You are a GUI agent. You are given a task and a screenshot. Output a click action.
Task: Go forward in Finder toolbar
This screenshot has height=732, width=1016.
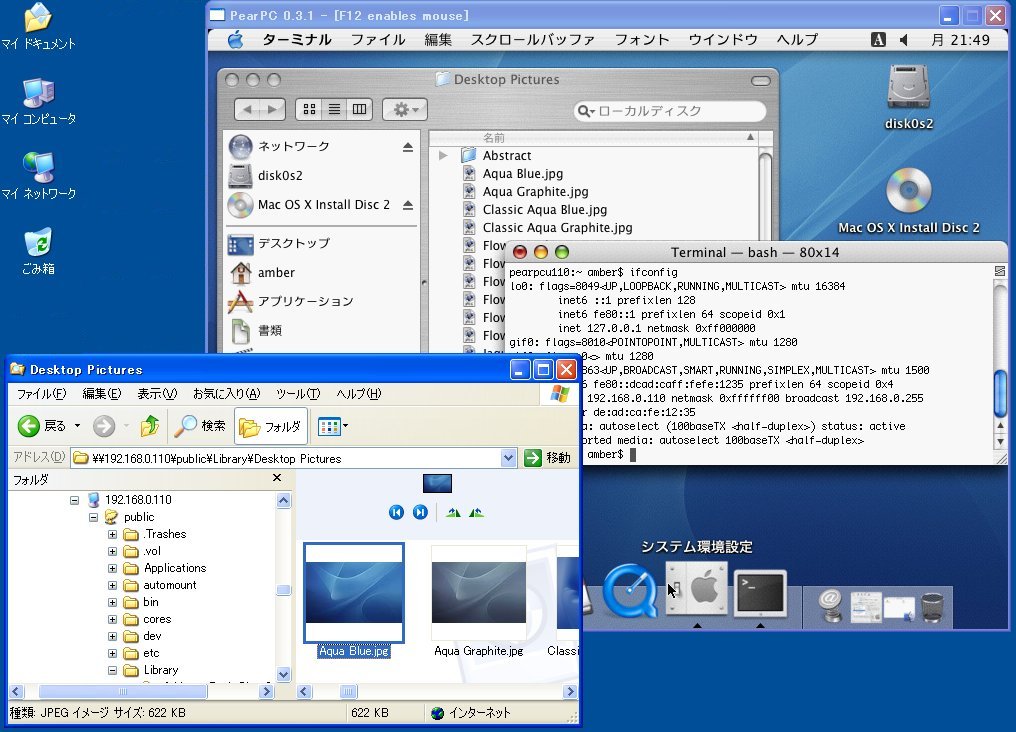pos(272,109)
